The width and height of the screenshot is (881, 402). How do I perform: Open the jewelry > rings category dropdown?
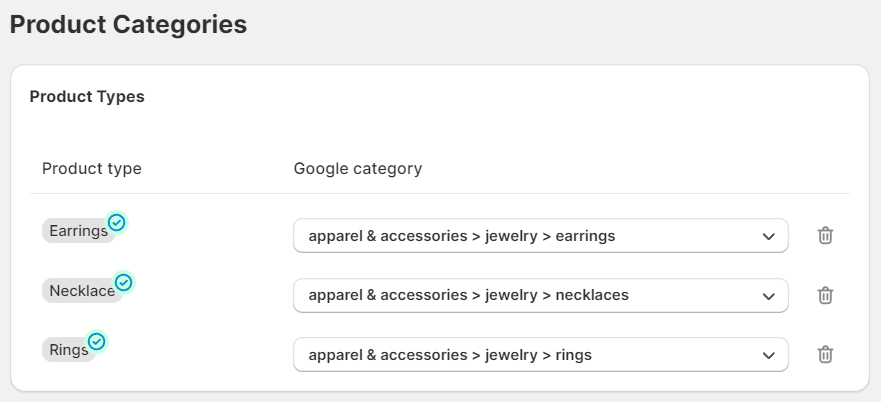tap(541, 355)
